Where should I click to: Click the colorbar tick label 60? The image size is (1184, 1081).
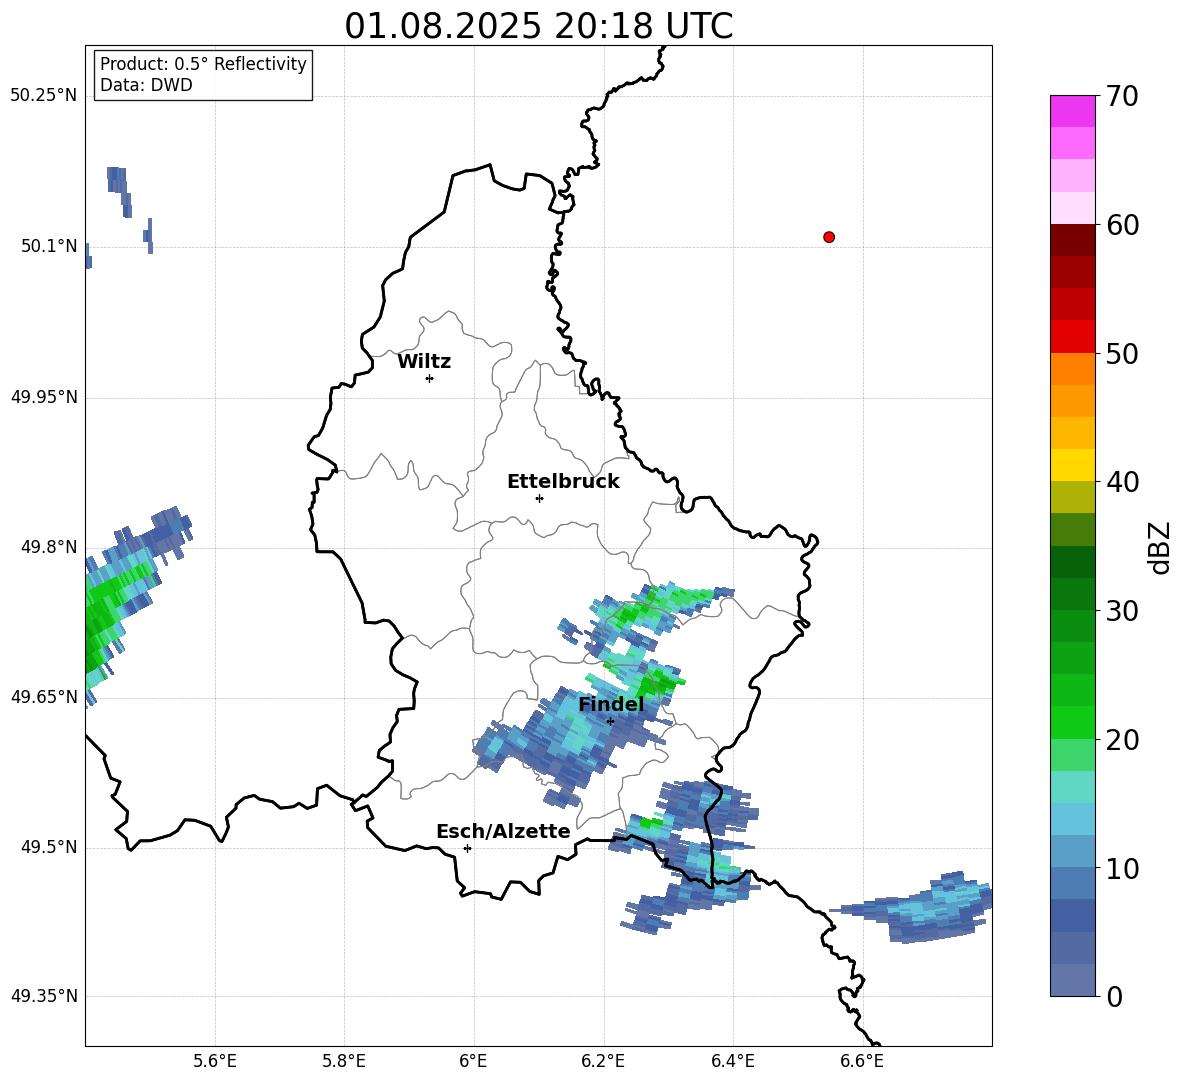[1122, 225]
